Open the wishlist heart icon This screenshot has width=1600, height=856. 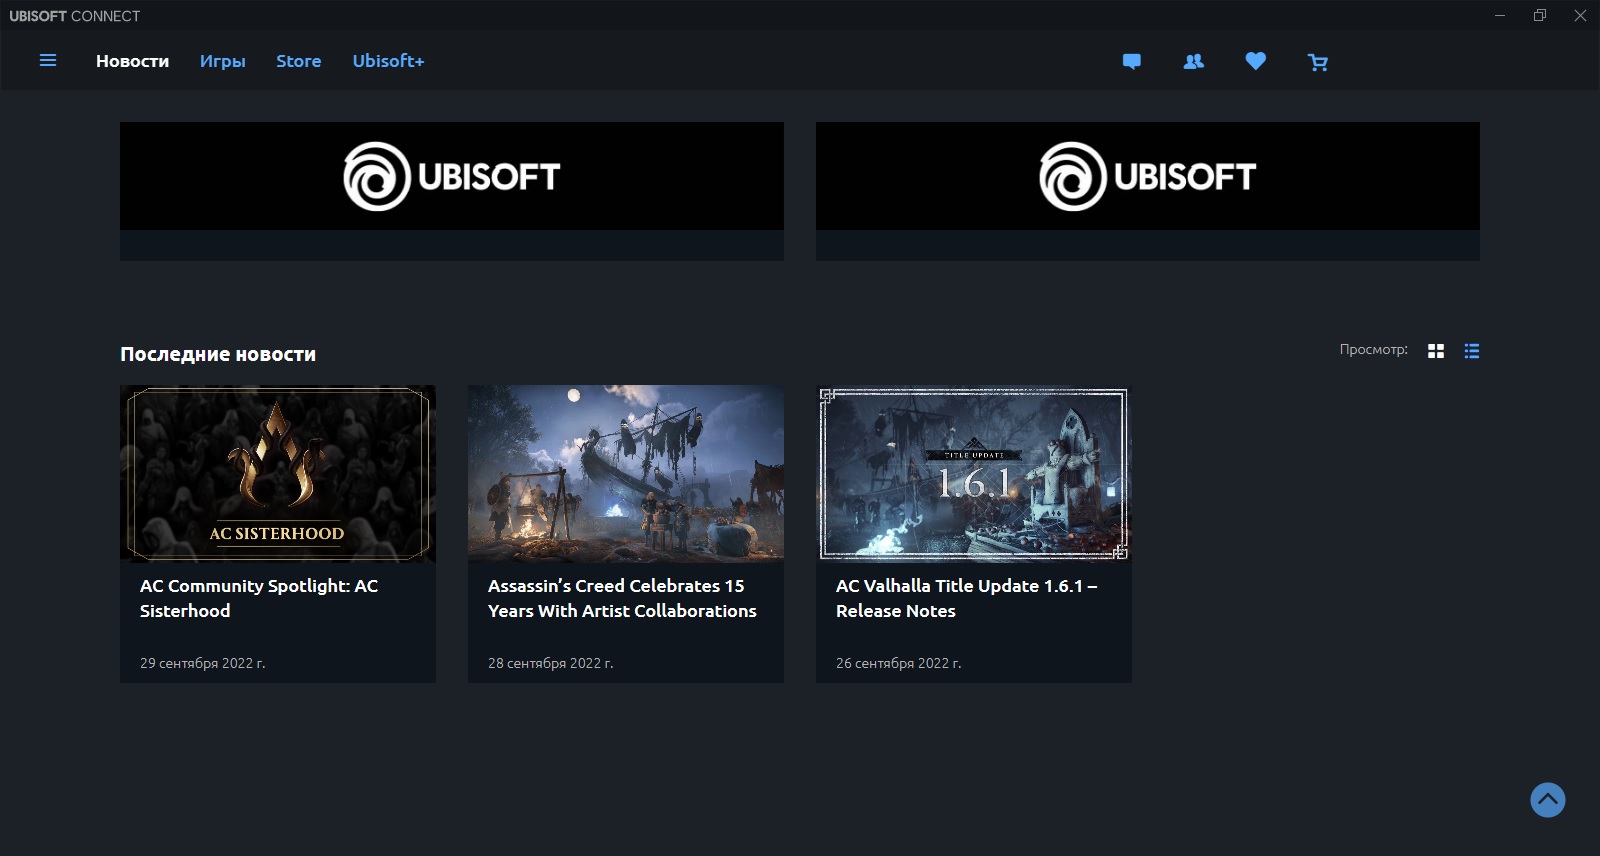coord(1256,61)
